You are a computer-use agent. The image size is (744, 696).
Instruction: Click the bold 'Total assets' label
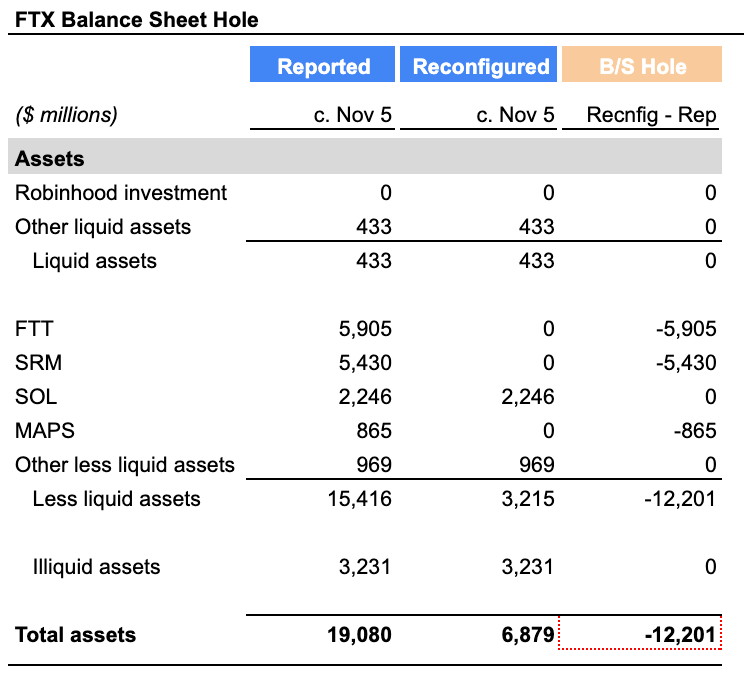point(75,635)
